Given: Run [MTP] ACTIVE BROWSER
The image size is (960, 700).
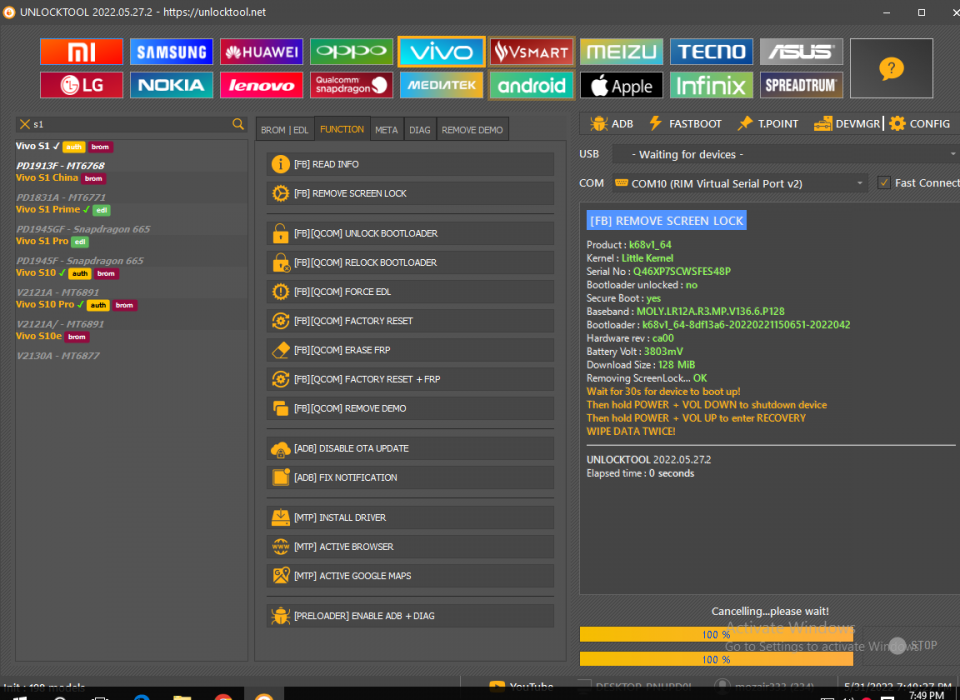Looking at the screenshot, I should pyautogui.click(x=410, y=547).
